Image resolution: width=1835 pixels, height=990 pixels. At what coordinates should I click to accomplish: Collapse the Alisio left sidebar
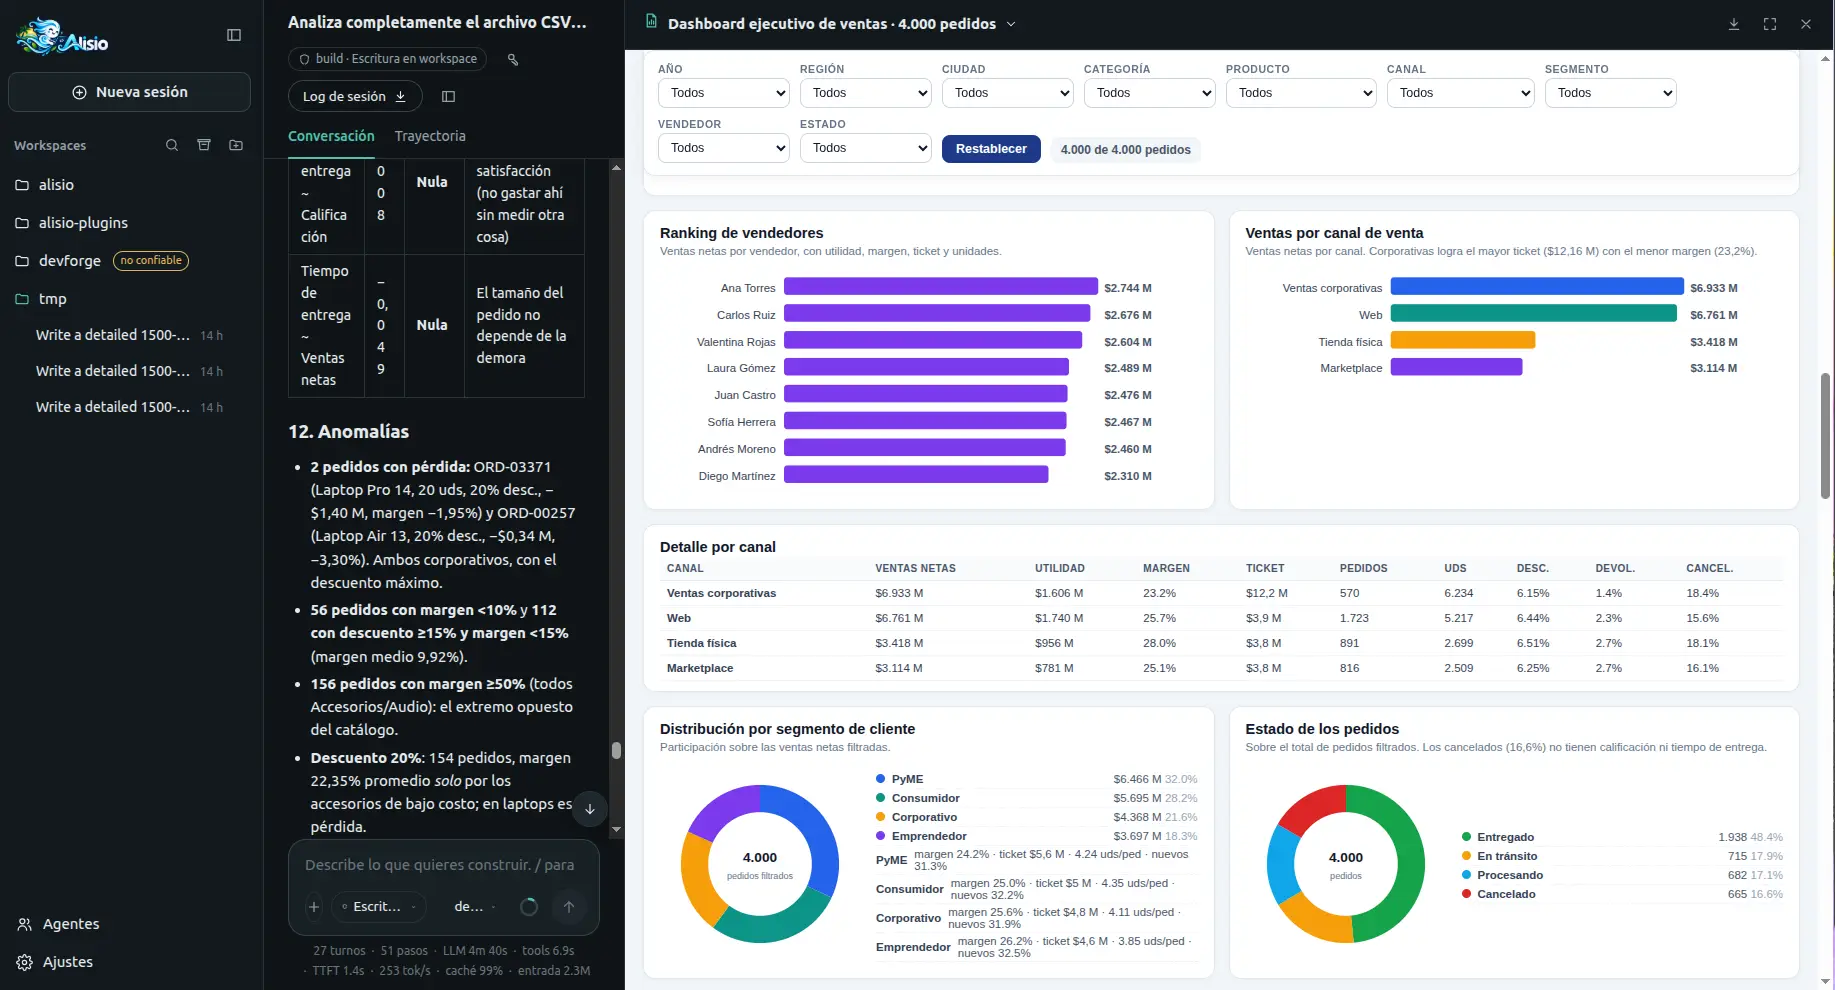[x=234, y=35]
